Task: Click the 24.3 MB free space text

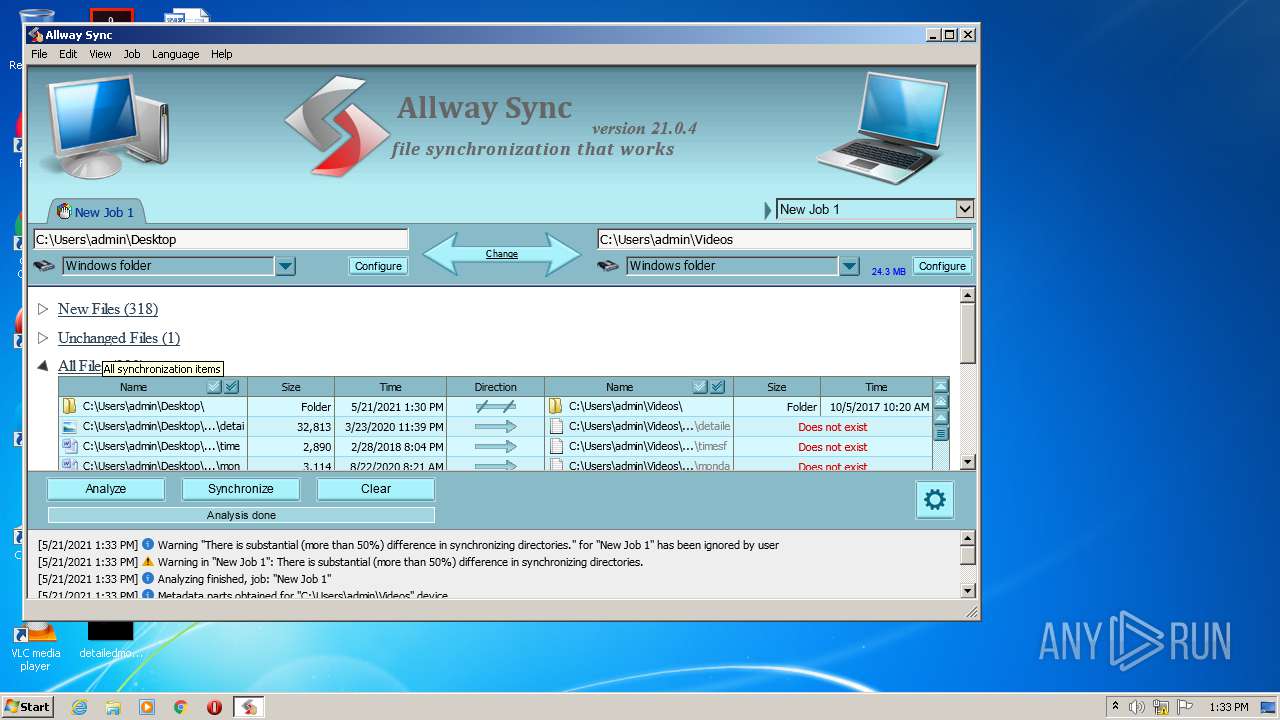Action: [888, 272]
